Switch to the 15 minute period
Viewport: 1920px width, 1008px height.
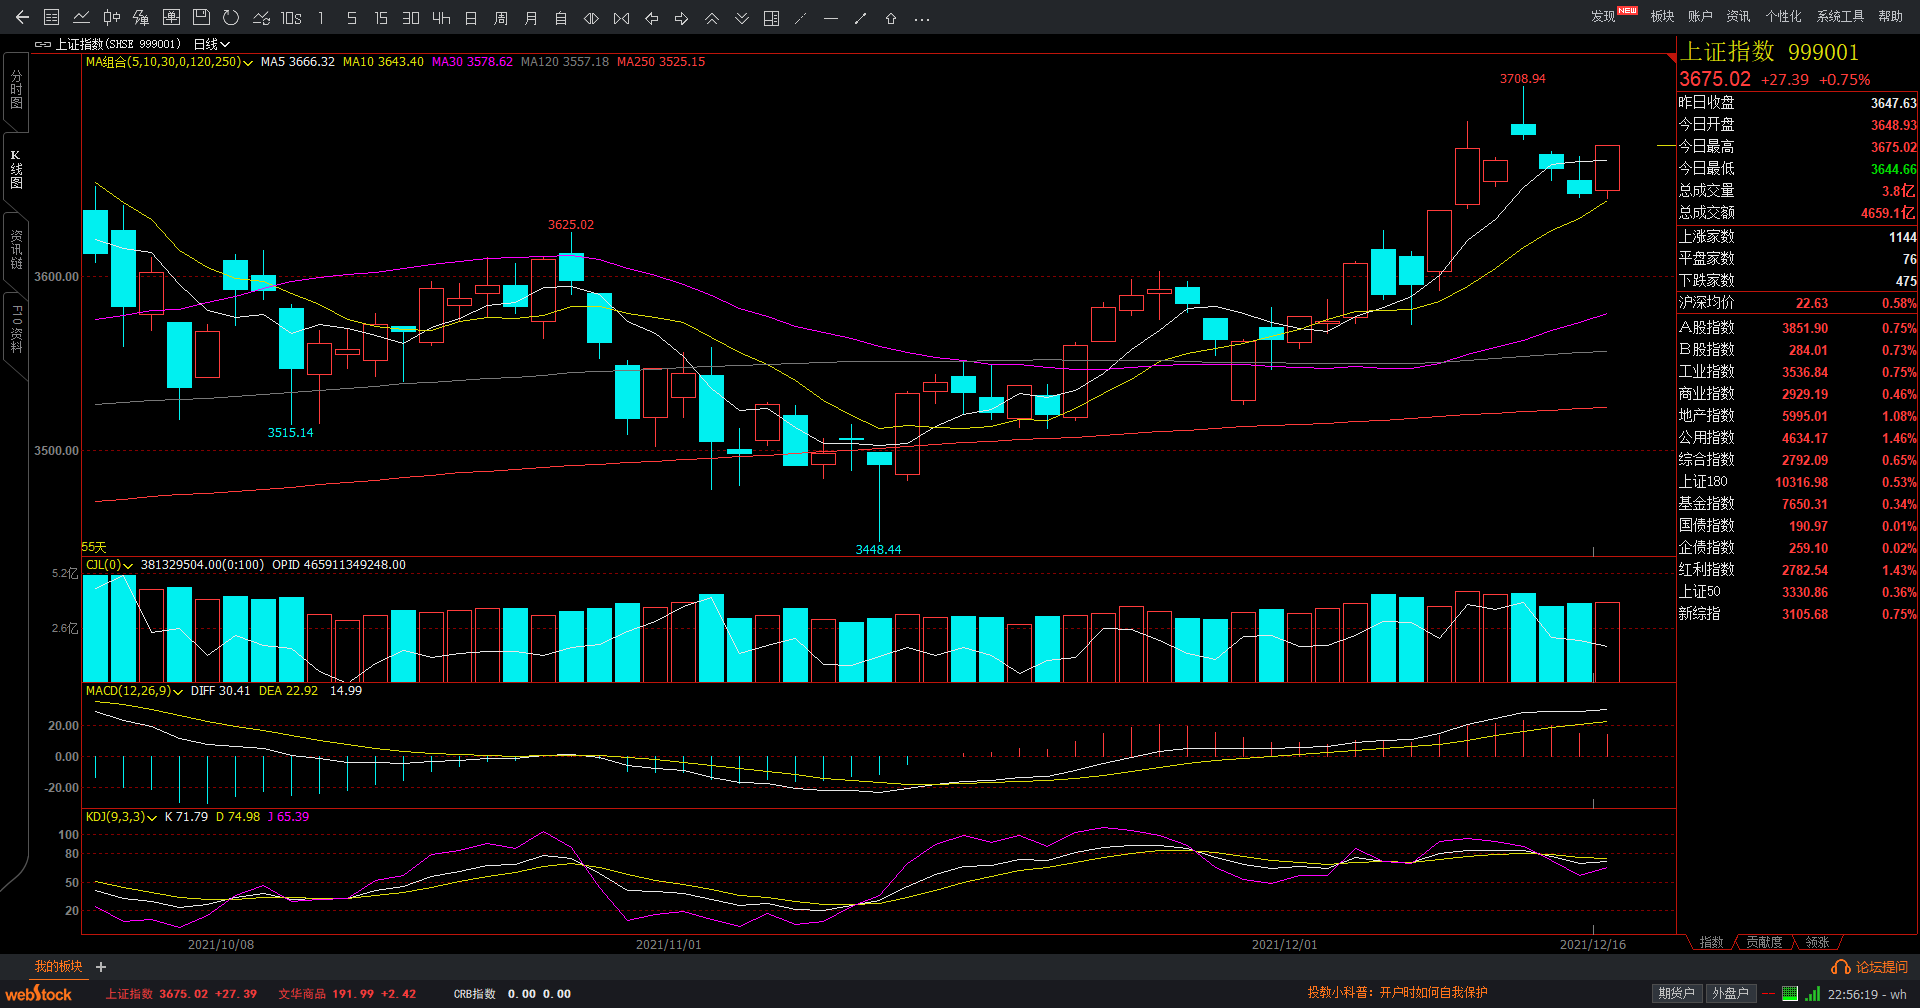click(381, 18)
